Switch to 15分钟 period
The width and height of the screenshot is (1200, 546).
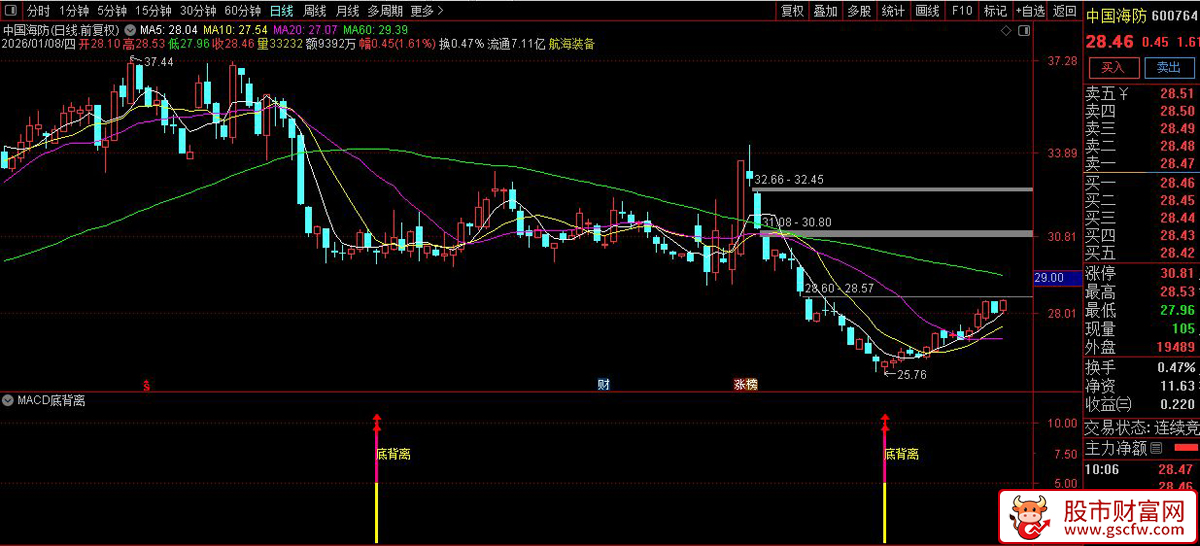point(154,11)
